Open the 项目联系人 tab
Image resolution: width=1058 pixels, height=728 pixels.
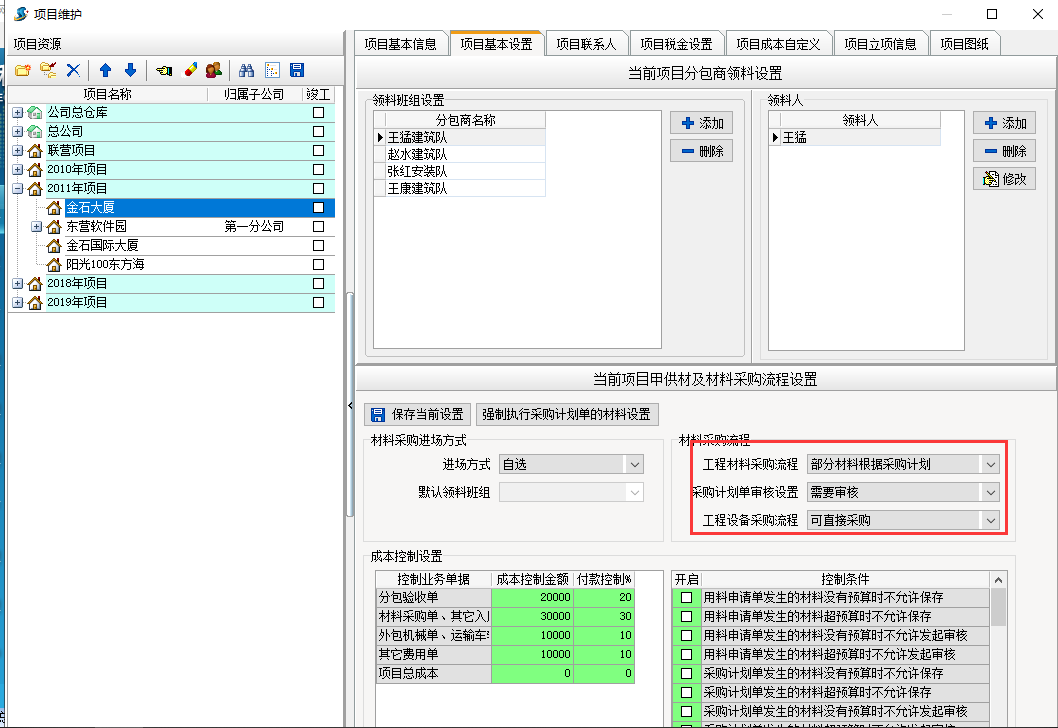(586, 44)
